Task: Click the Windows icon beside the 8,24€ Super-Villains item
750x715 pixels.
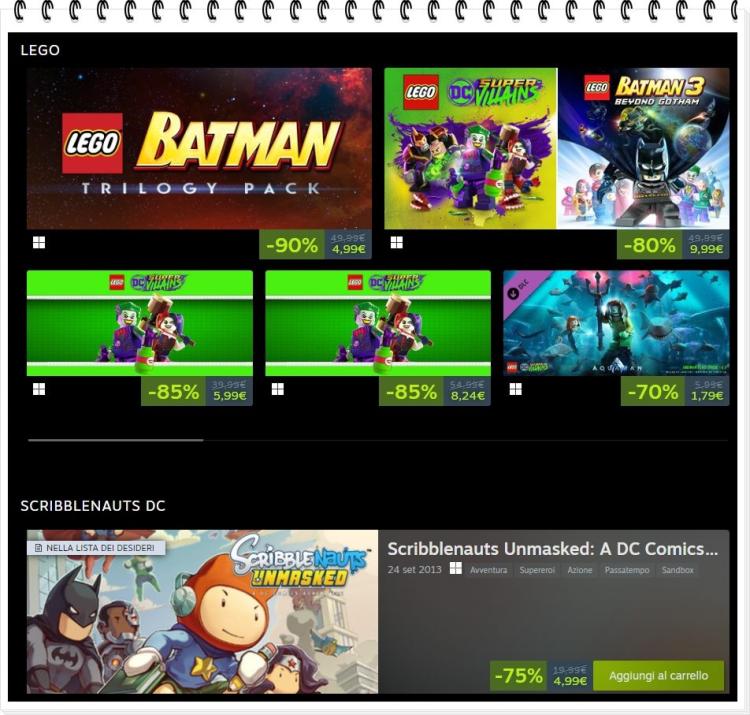Action: [x=277, y=389]
